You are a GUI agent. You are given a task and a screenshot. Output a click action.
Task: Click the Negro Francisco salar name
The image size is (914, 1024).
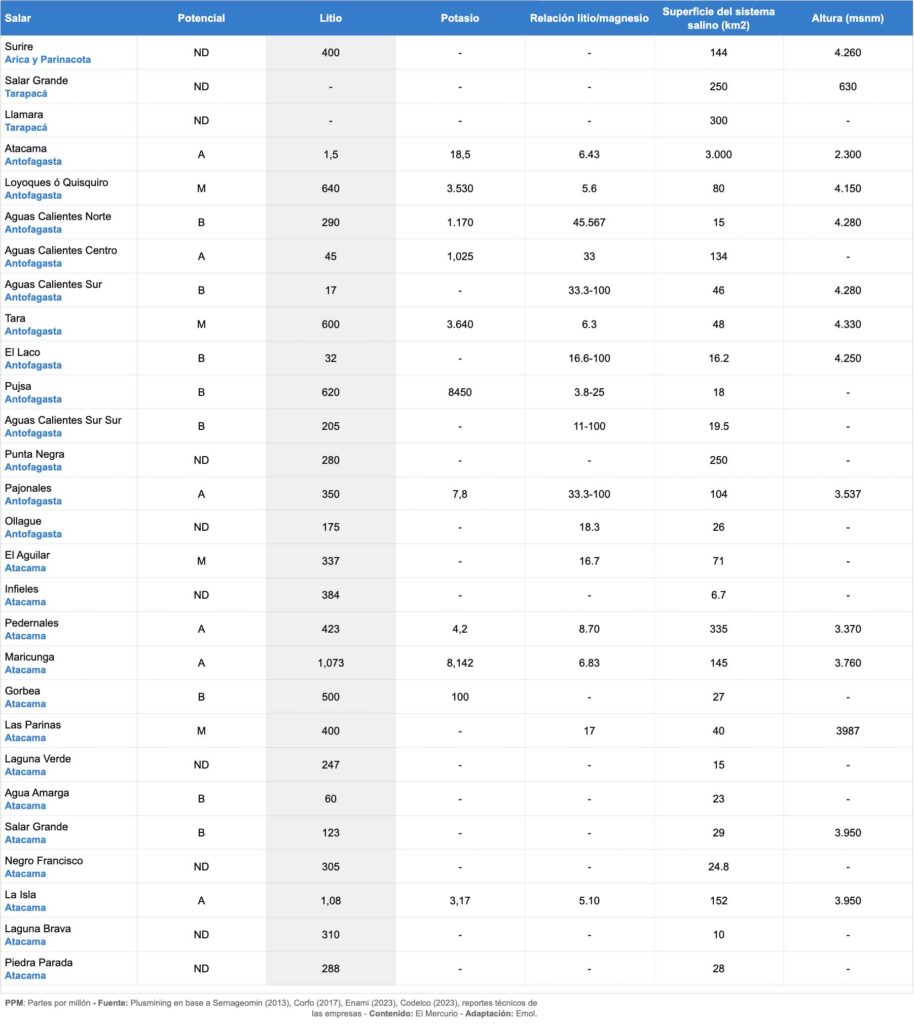44,861
